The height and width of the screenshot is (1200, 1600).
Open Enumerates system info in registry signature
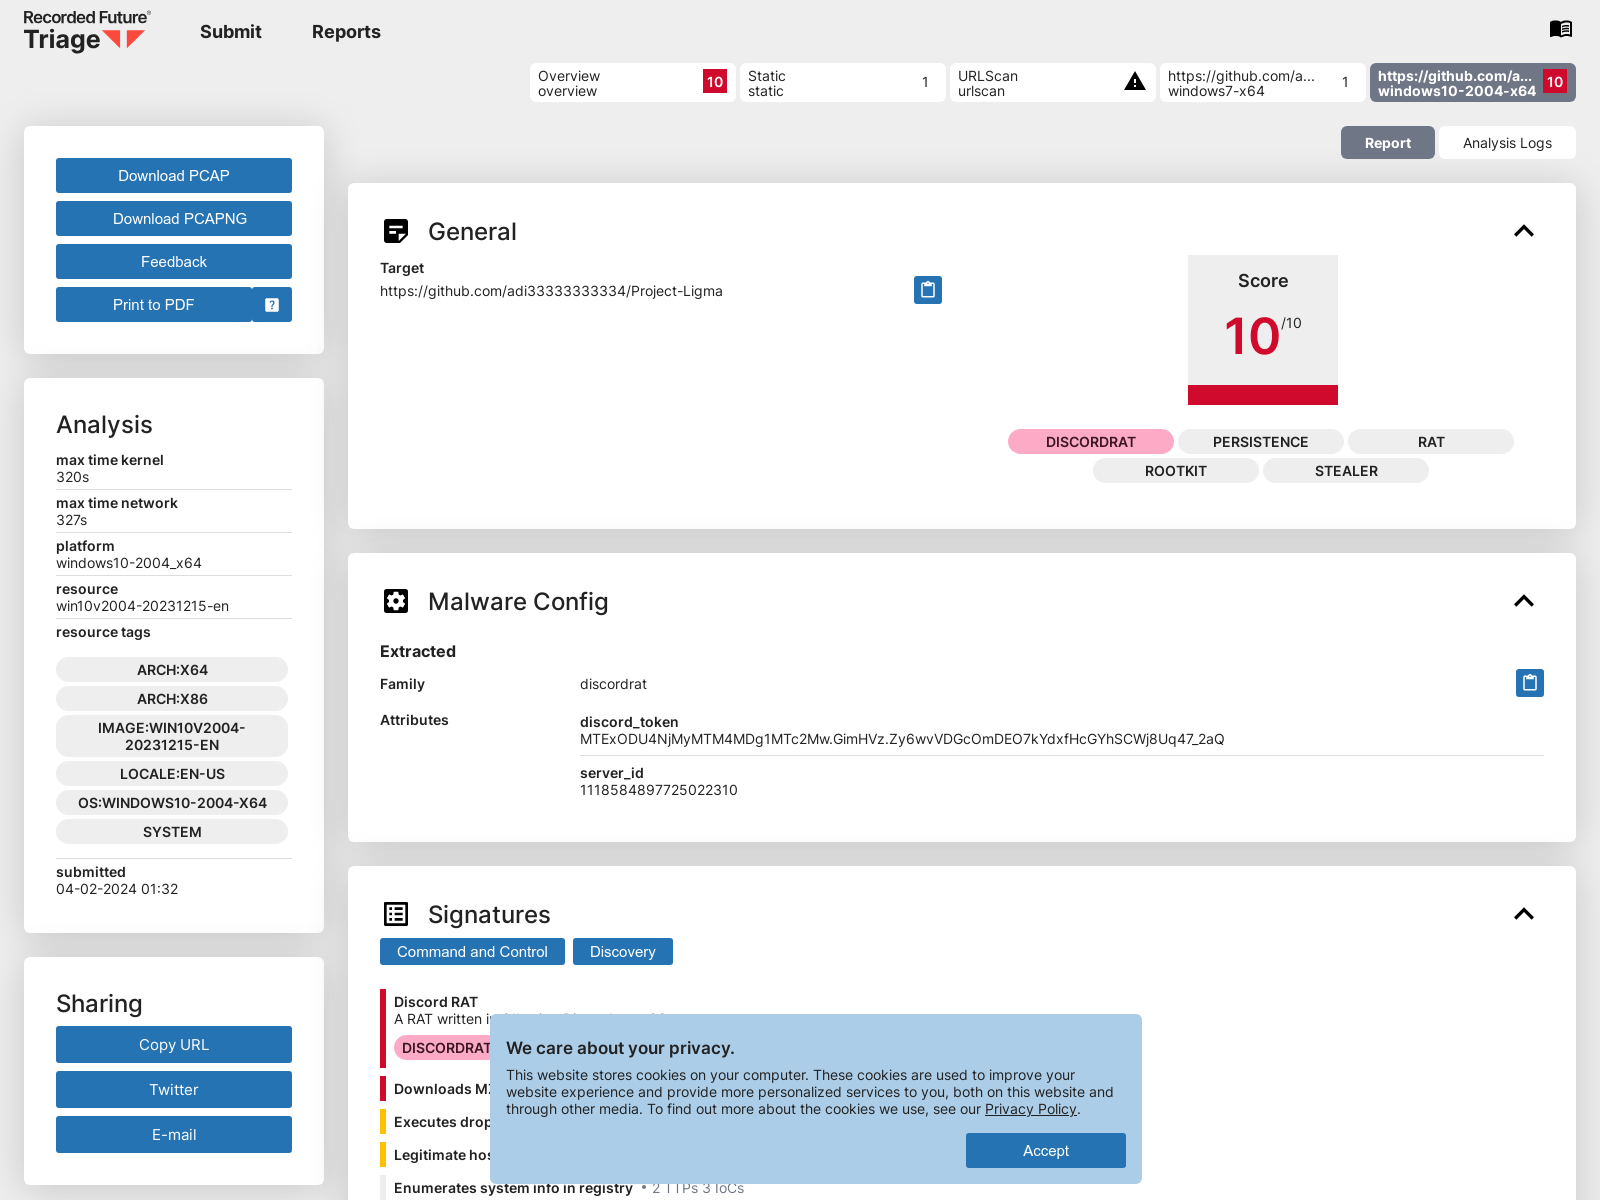(x=513, y=1188)
